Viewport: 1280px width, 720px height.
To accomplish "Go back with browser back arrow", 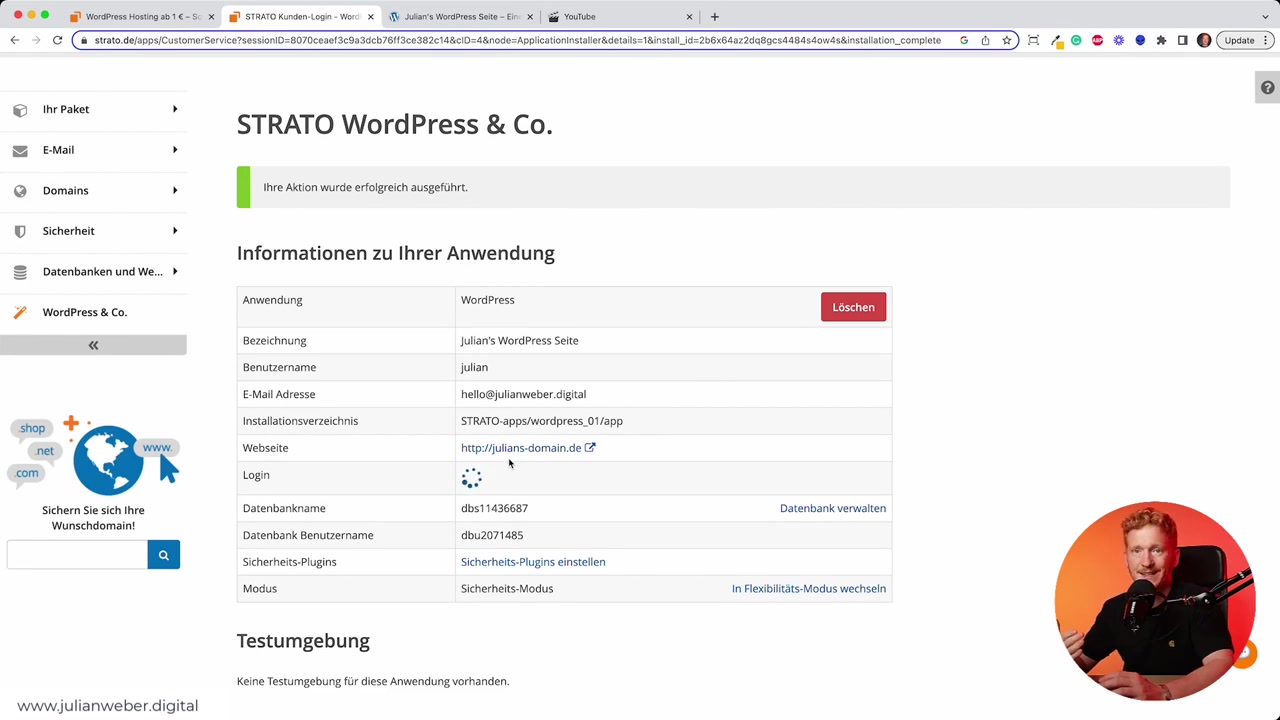I will [x=14, y=40].
